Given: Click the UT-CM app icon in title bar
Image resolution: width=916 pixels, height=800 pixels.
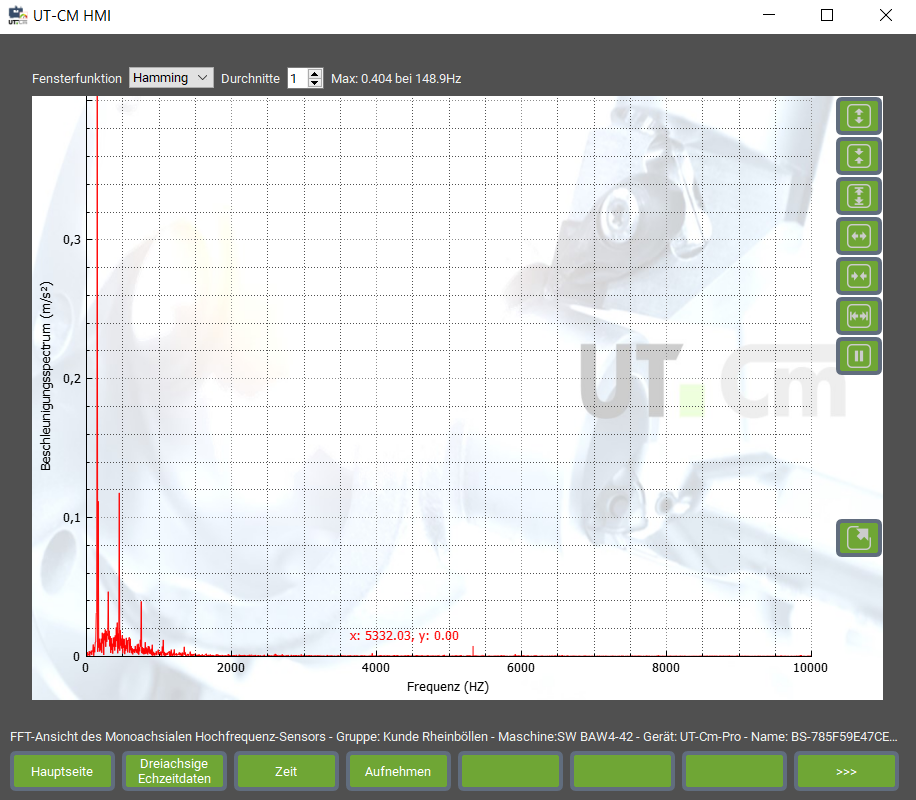Looking at the screenshot, I should 17,15.
